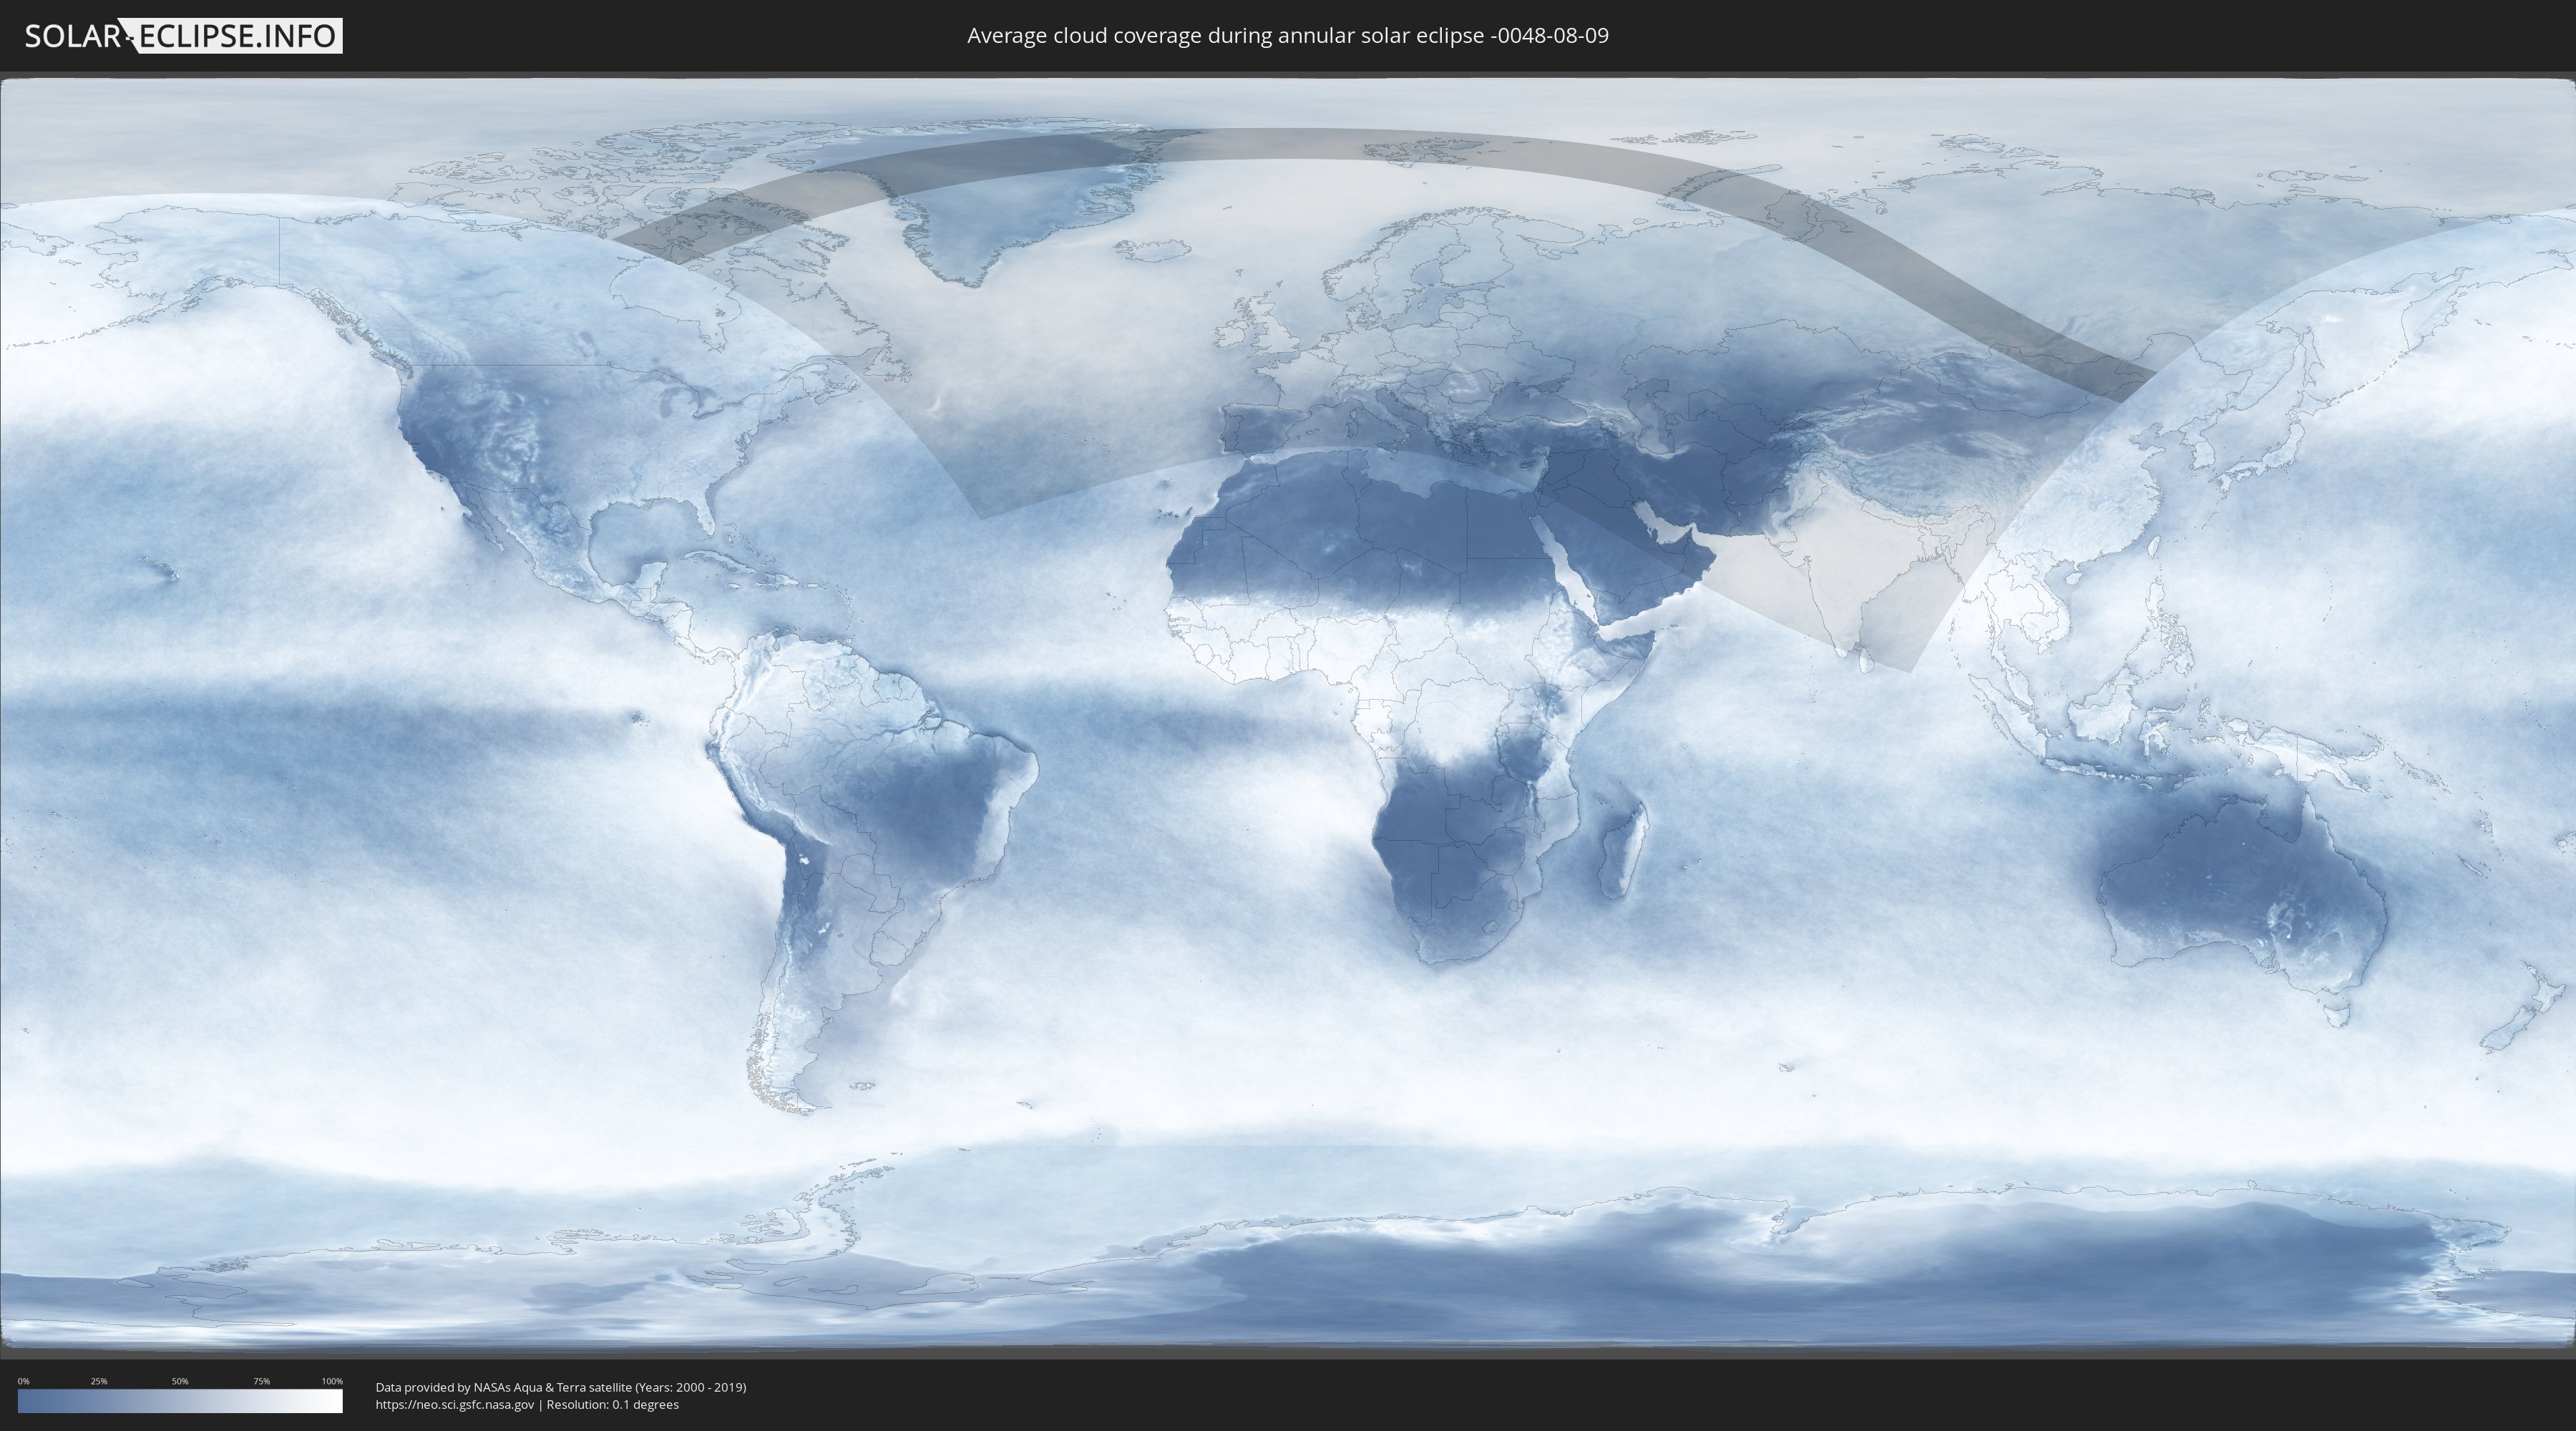
Task: Click the cloud coverage title text
Action: tap(1287, 36)
